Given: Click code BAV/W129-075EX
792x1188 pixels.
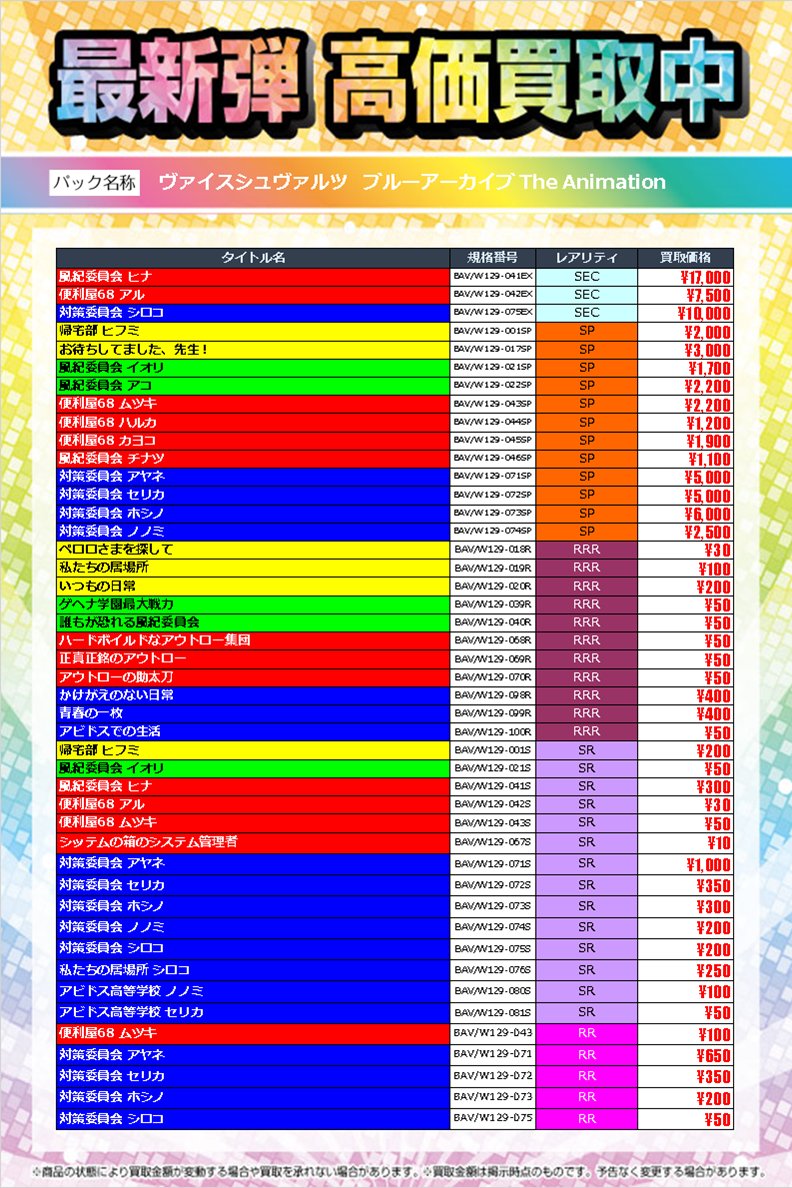Looking at the screenshot, I should tap(493, 313).
